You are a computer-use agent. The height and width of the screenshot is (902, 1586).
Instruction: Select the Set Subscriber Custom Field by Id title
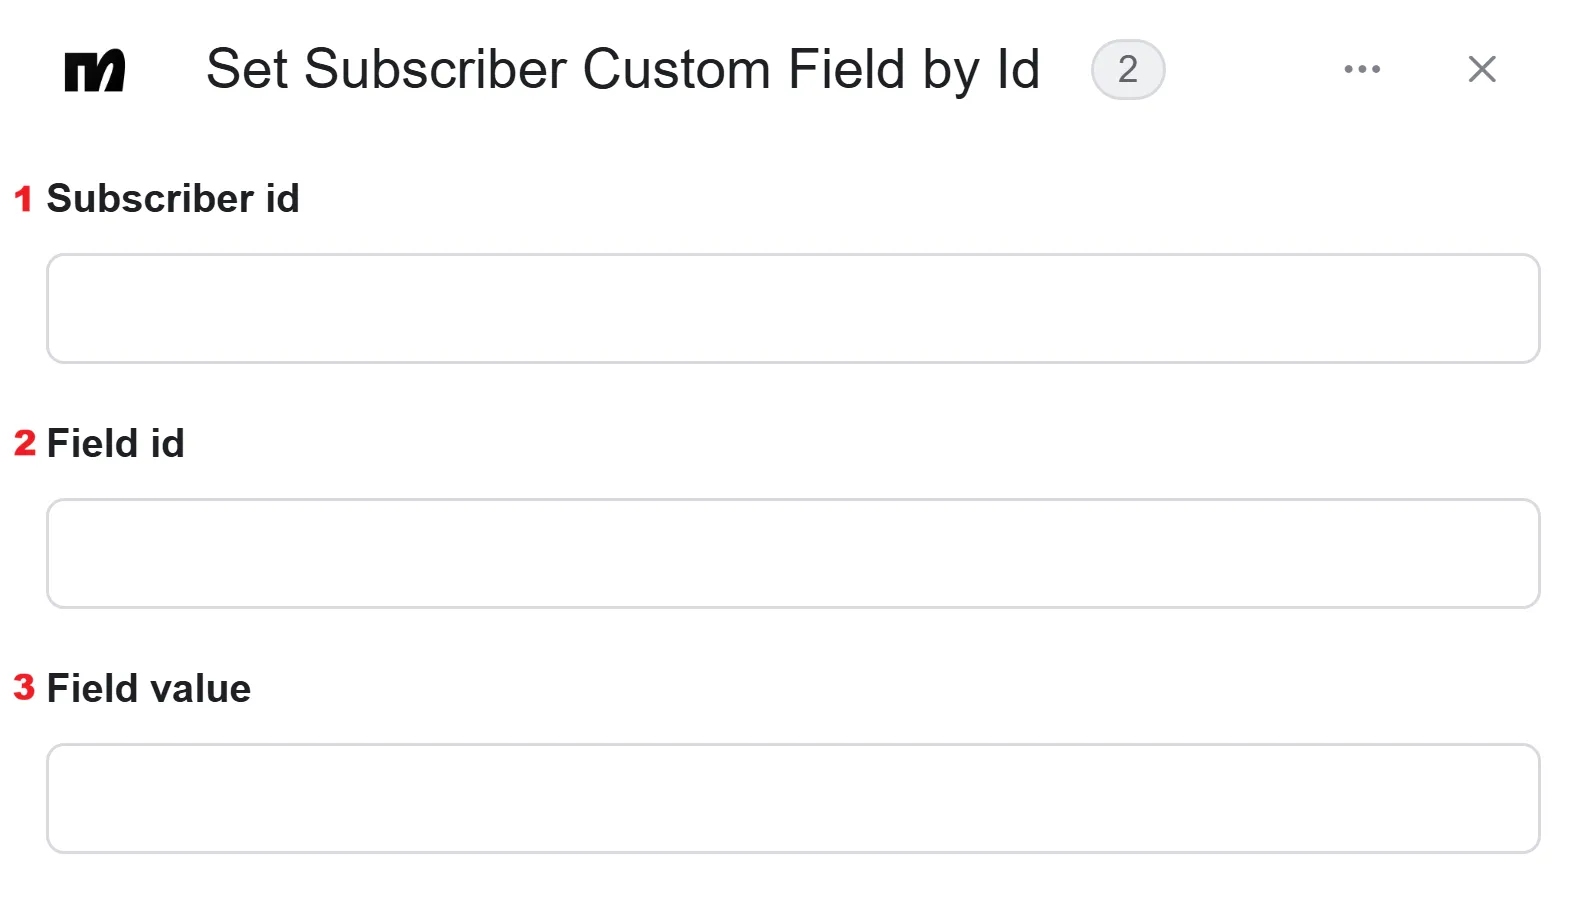coord(623,70)
